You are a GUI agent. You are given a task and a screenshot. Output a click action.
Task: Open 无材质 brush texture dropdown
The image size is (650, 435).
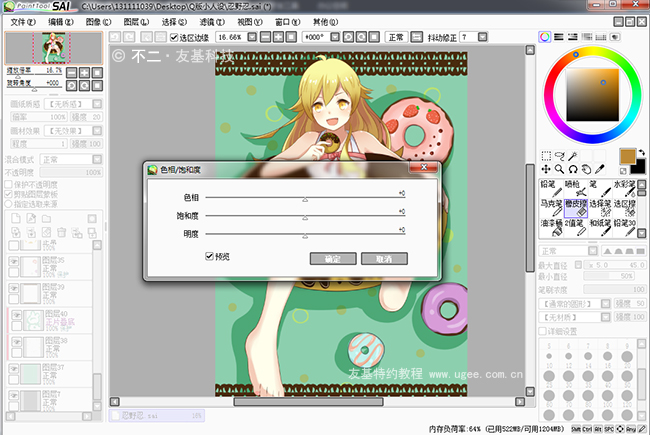605,317
